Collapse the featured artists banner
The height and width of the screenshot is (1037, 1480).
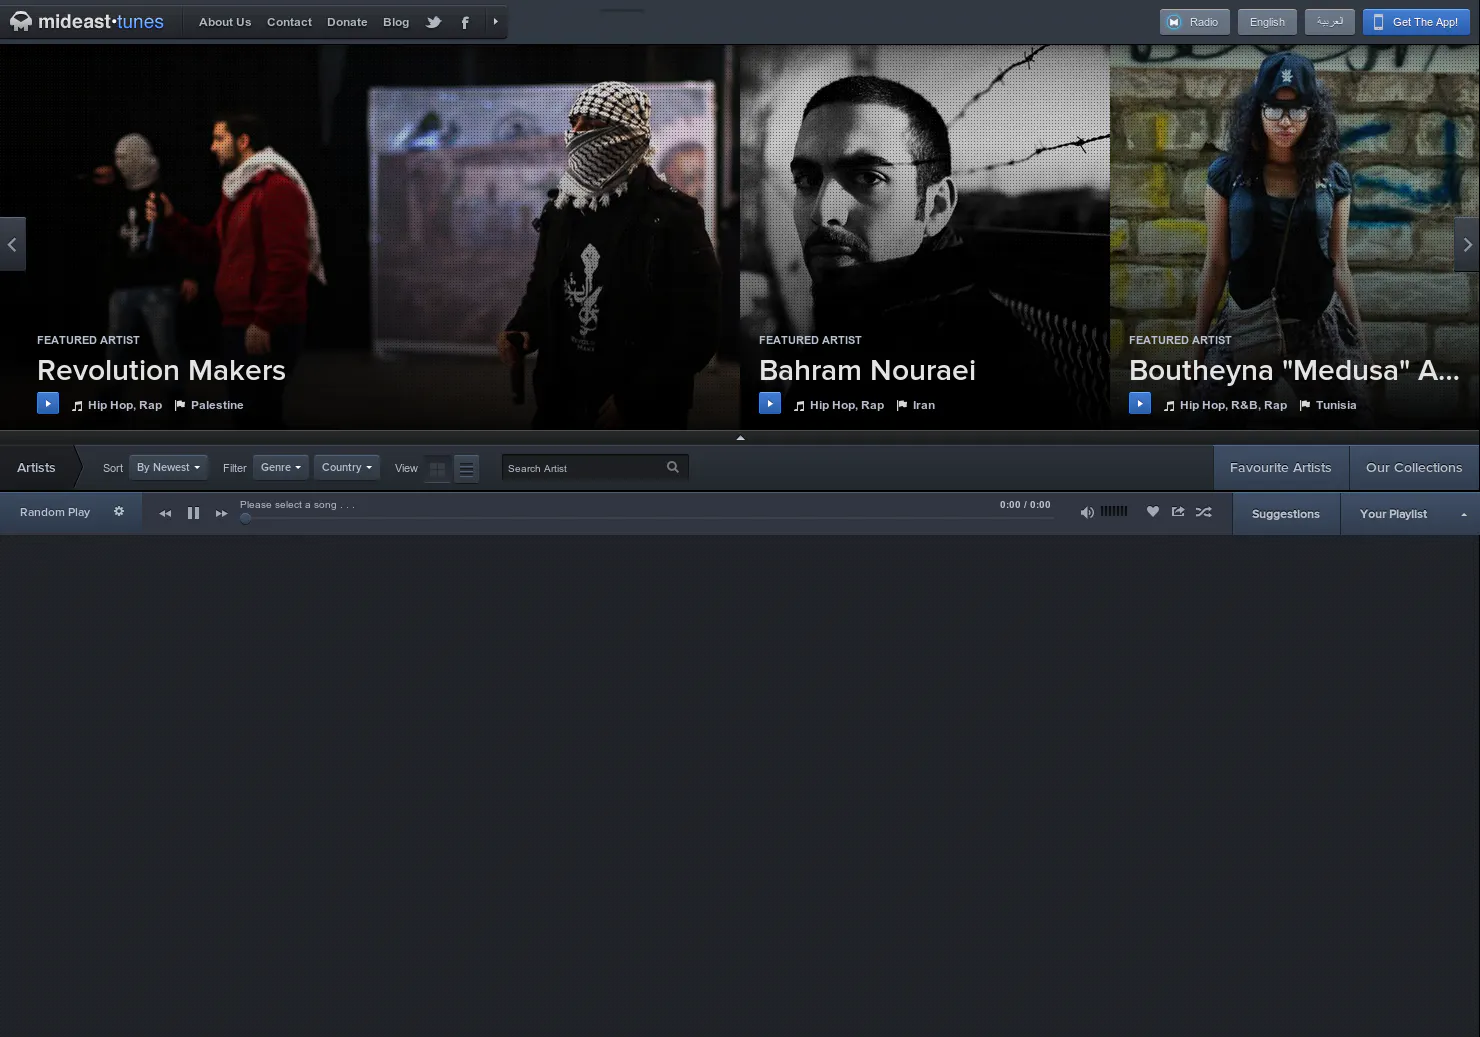click(x=740, y=437)
